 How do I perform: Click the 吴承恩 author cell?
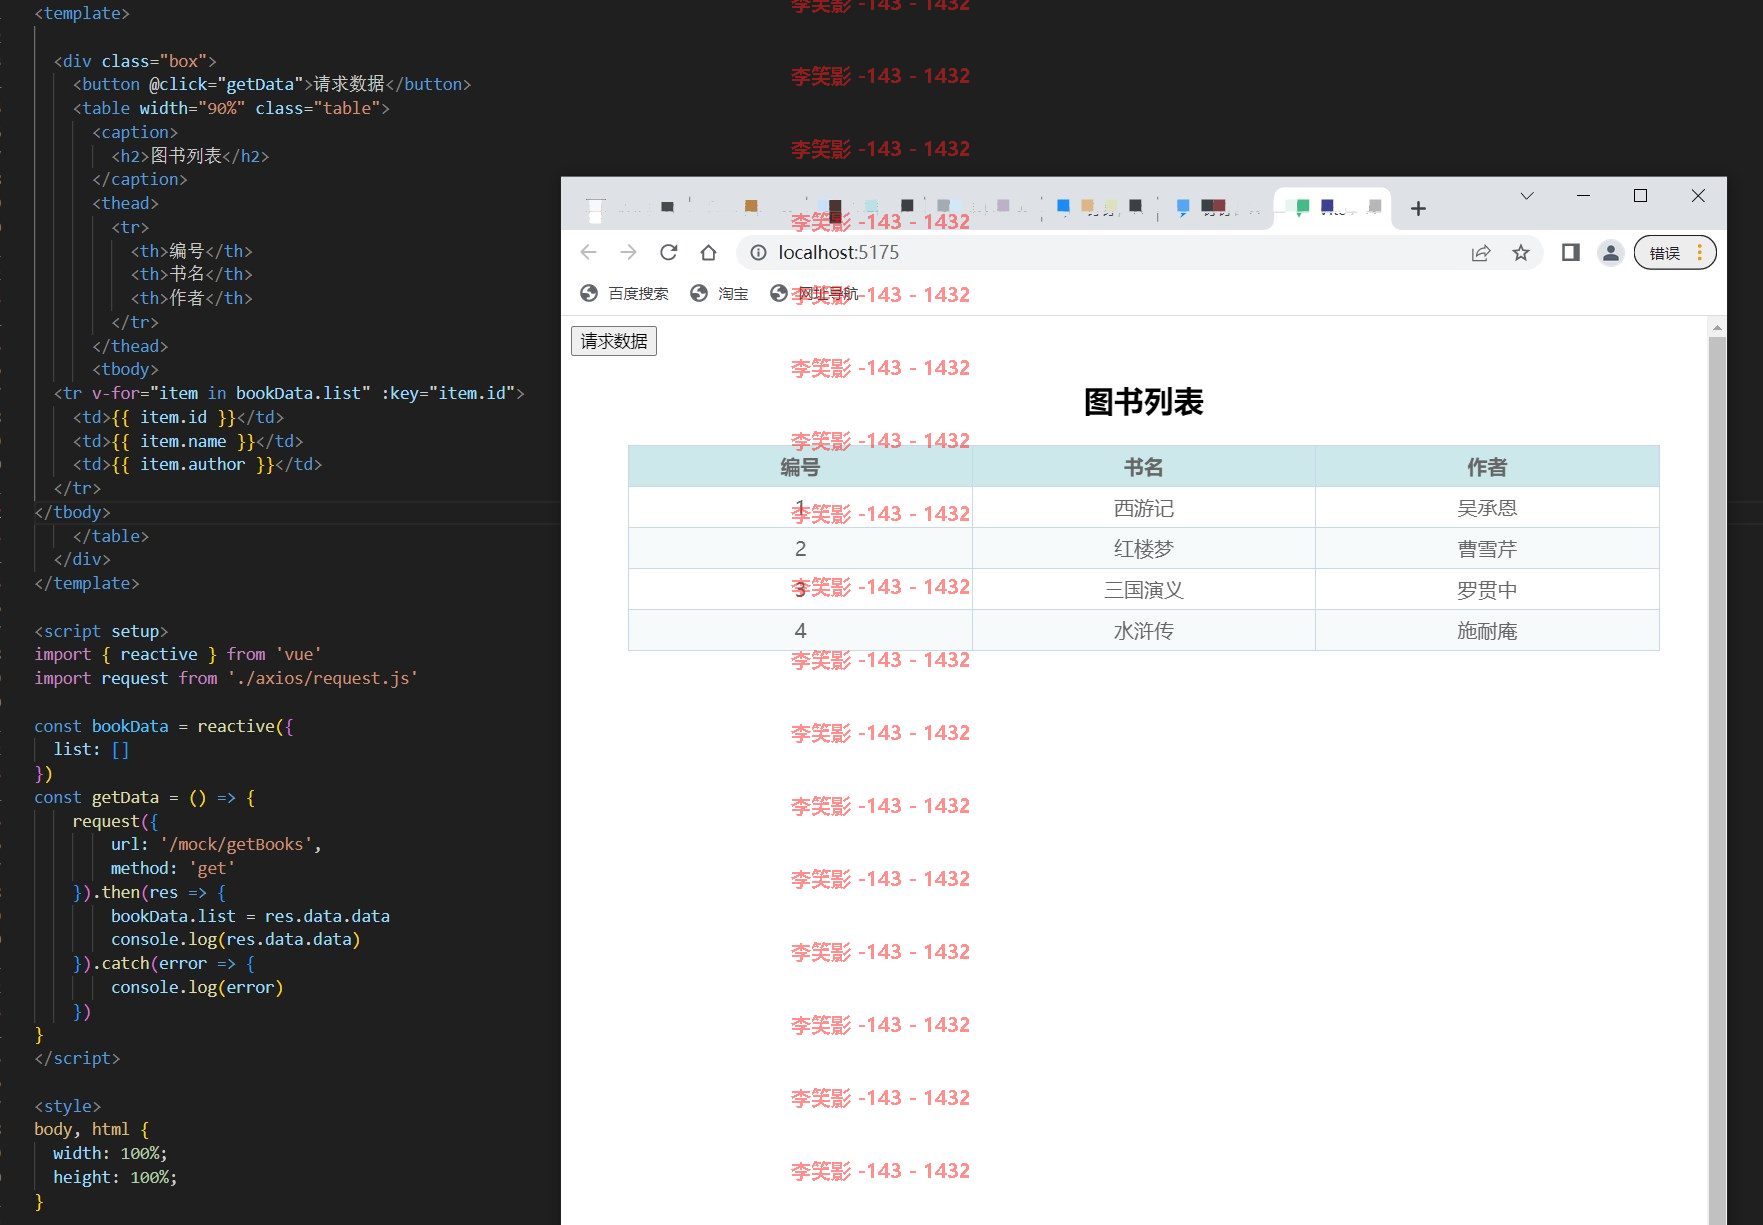point(1487,508)
